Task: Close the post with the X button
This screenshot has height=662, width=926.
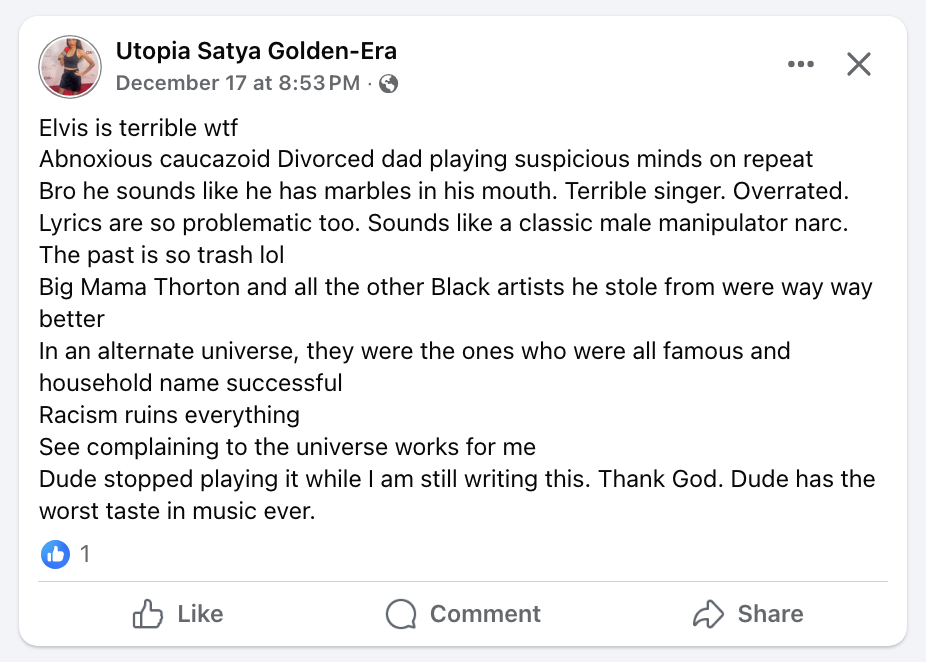Action: [x=858, y=65]
